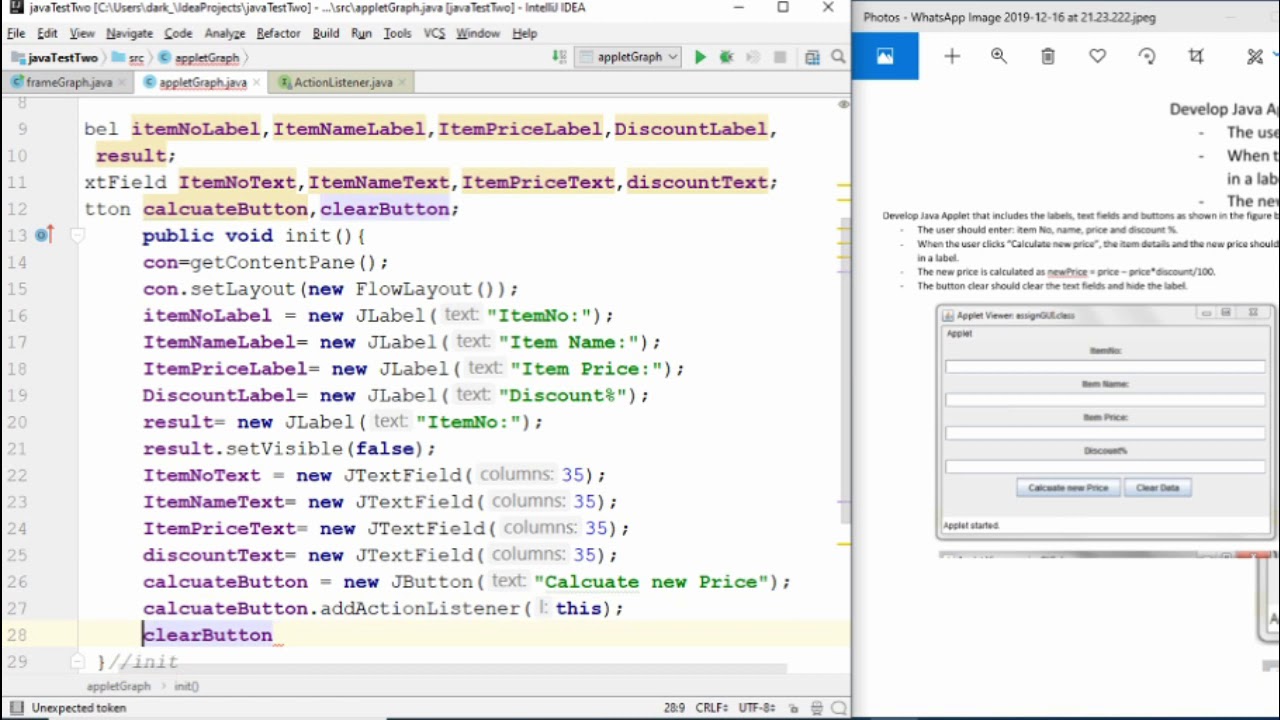Change the CRLF line separator setting
1280x720 pixels.
712,708
